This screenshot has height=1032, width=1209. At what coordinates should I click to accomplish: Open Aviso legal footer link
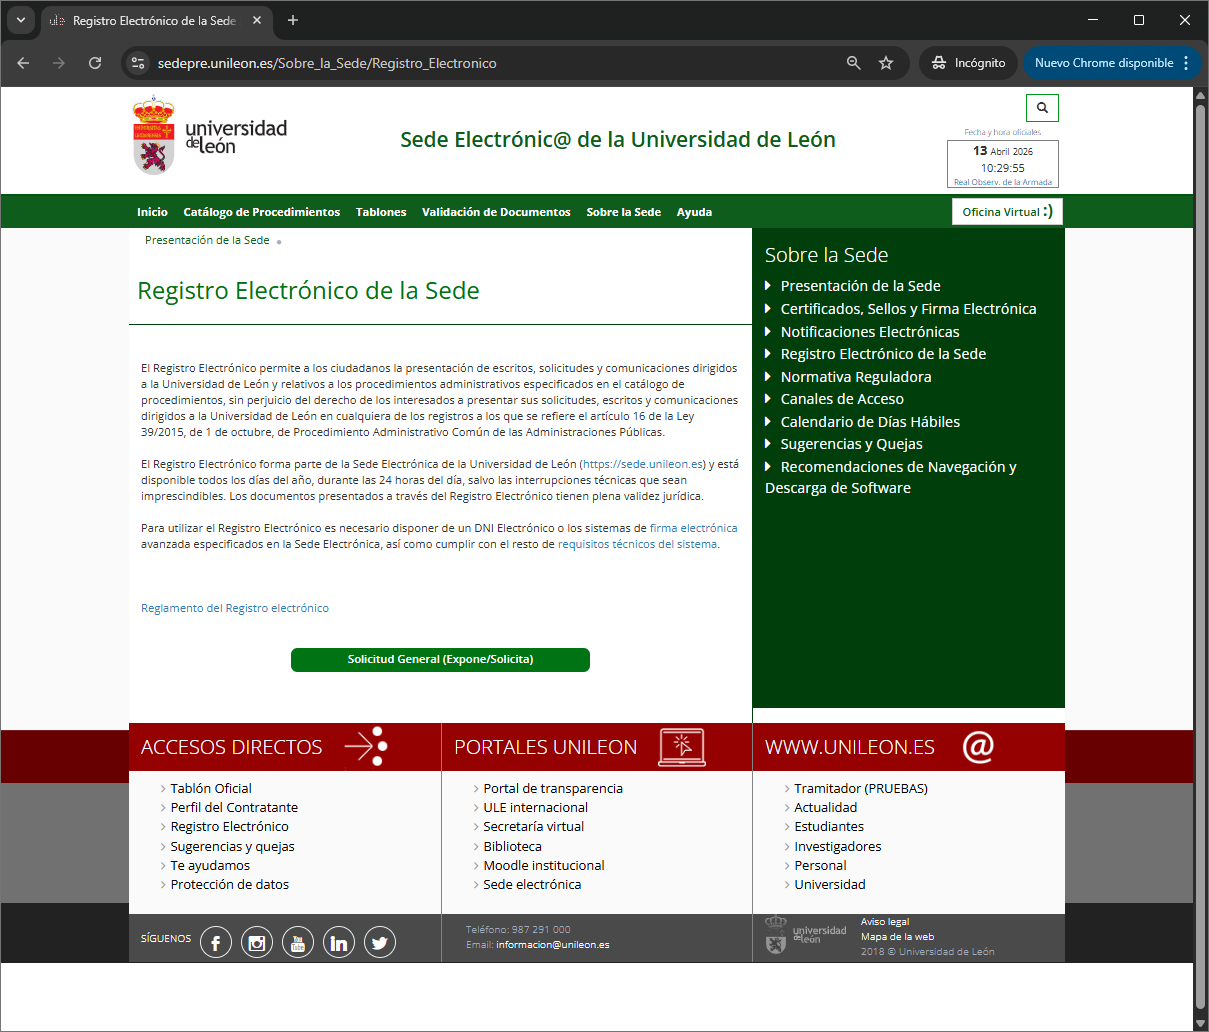[885, 922]
